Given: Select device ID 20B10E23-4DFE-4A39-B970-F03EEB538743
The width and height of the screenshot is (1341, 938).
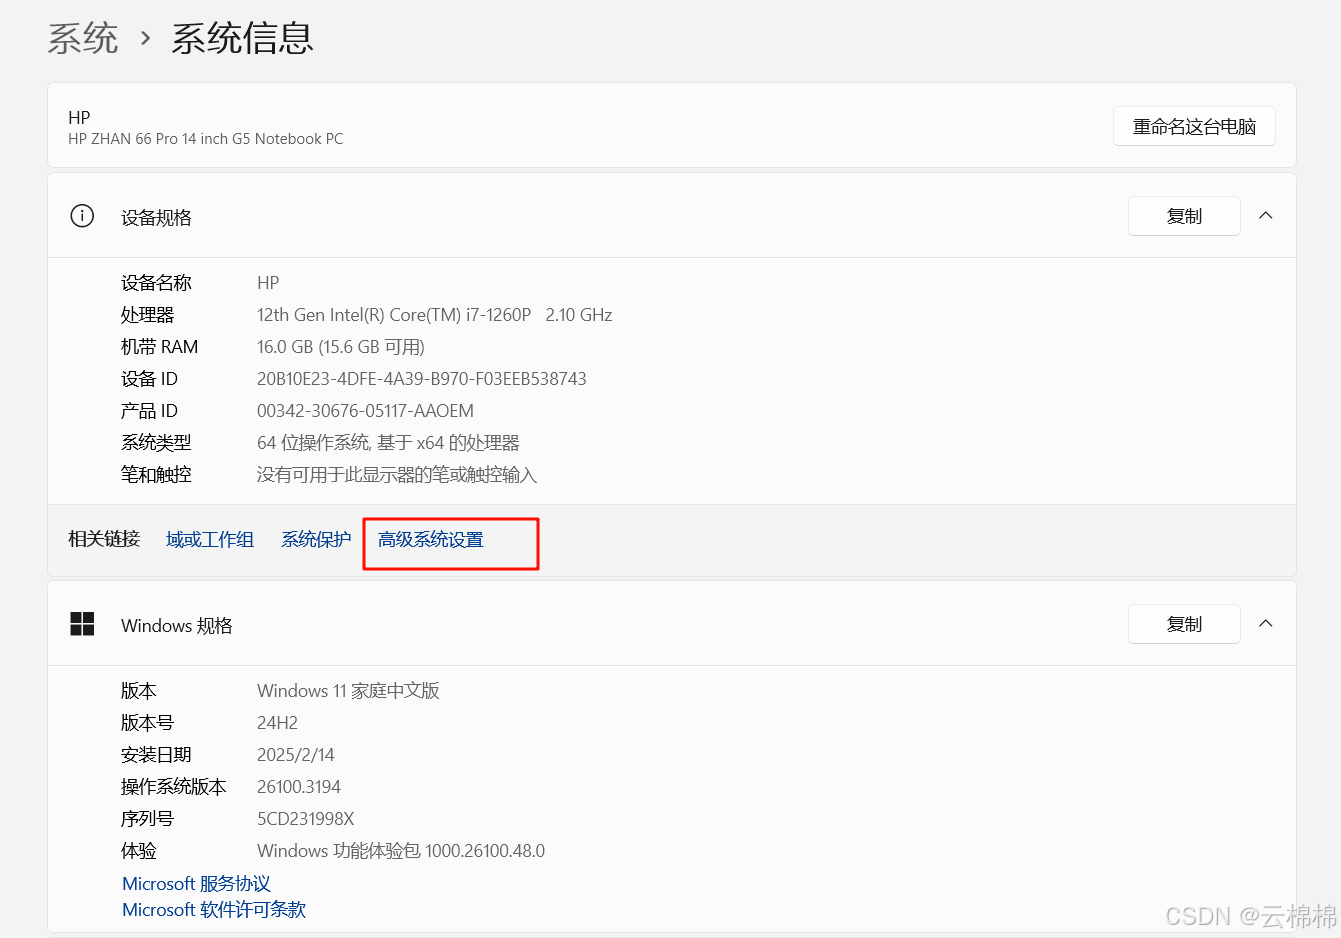Looking at the screenshot, I should pyautogui.click(x=422, y=379).
